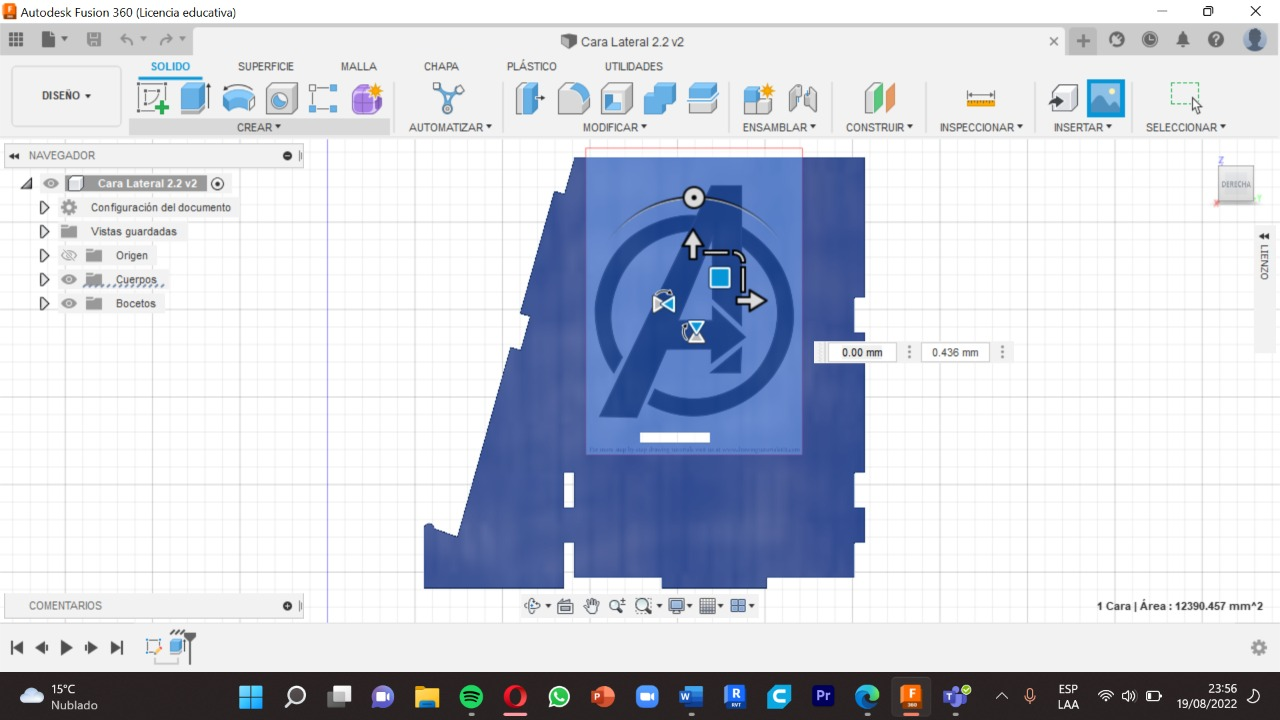1280x720 pixels.
Task: Open the MODIFICAR dropdown menu
Action: 615,127
